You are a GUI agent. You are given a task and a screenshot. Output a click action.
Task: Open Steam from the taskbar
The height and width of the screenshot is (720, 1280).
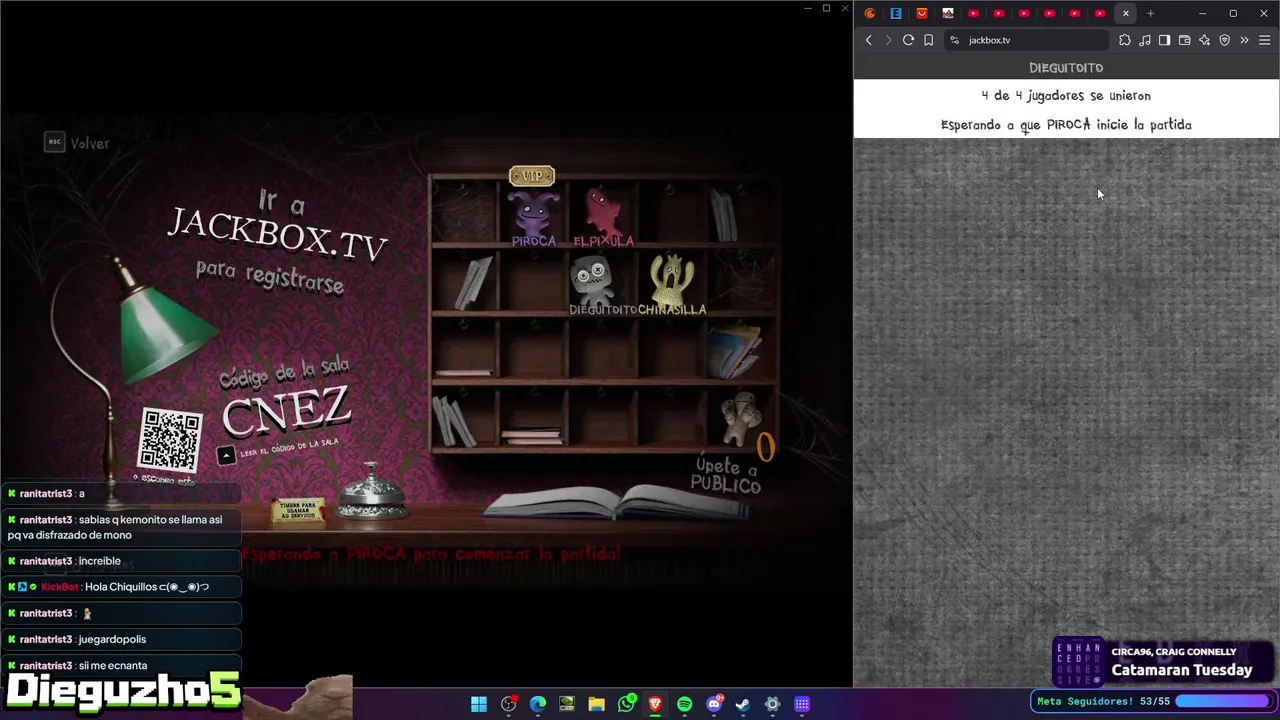click(x=743, y=704)
